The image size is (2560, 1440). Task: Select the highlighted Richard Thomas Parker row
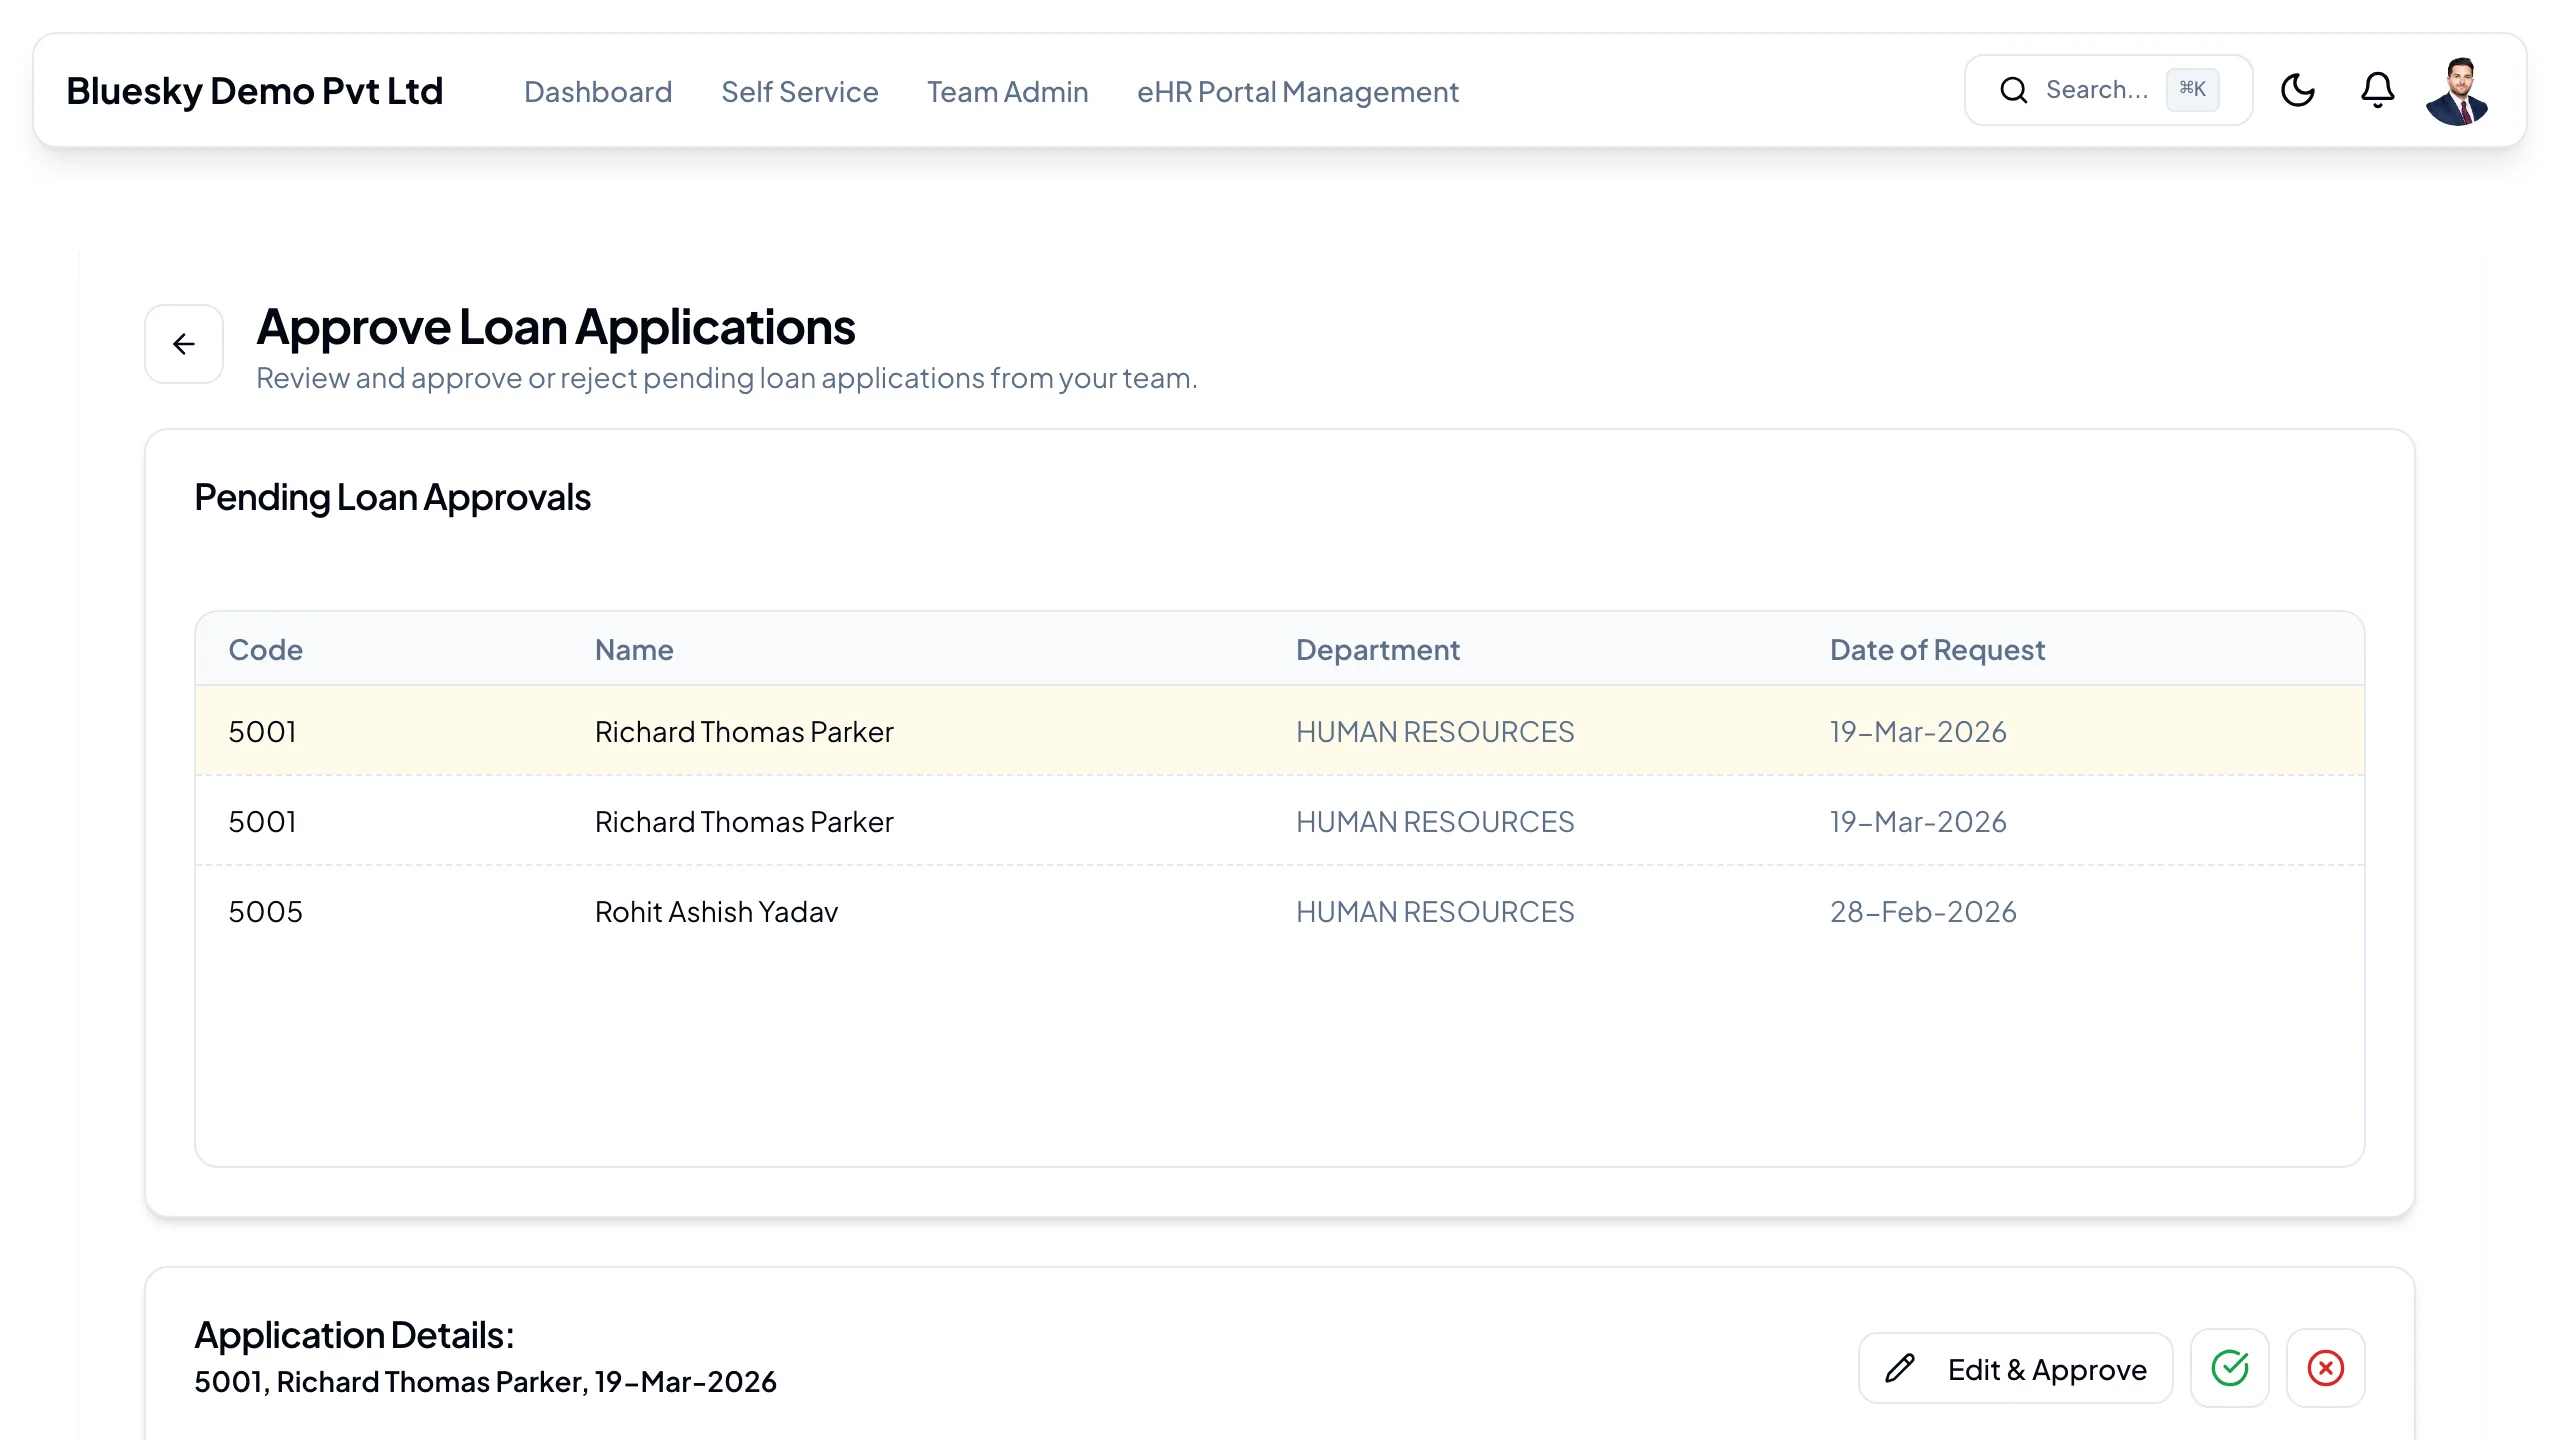pos(1280,731)
